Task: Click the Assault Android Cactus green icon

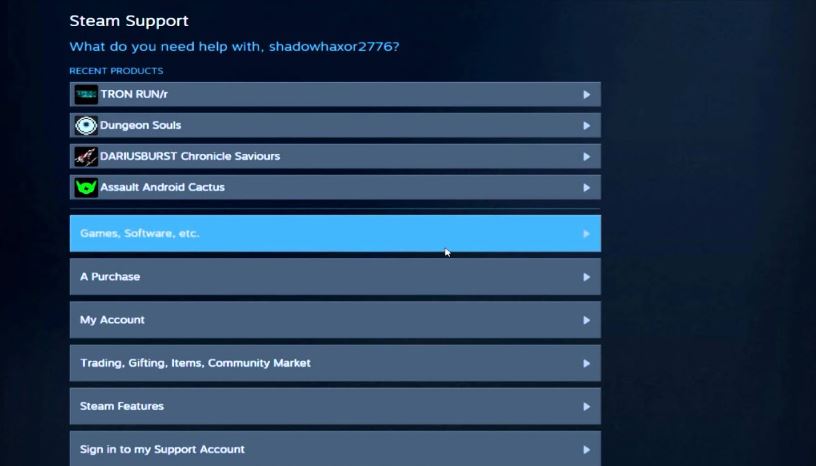Action: click(x=86, y=187)
